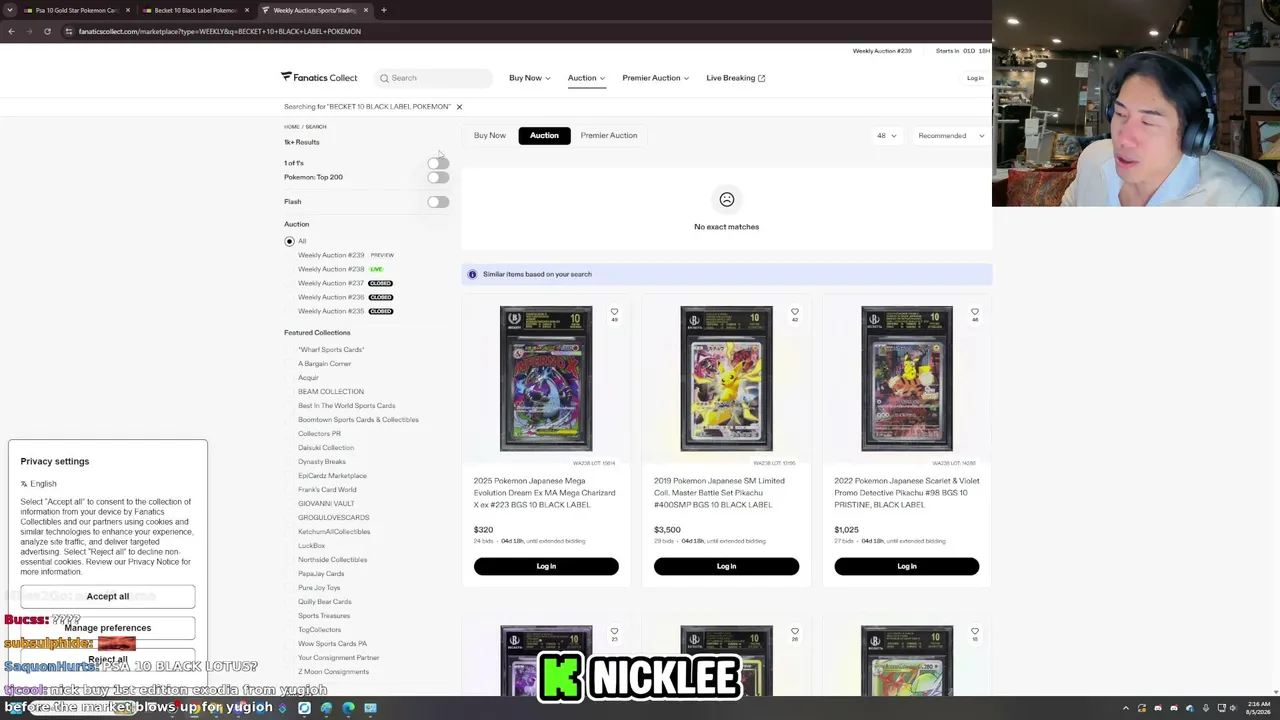The height and width of the screenshot is (720, 1280).
Task: Open the Premier Auction nav dropdown
Action: 655,78
